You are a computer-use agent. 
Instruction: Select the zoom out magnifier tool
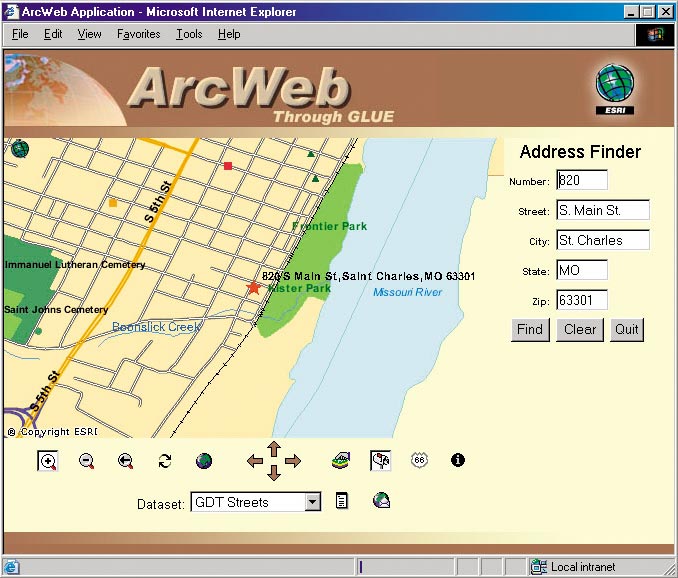click(86, 461)
